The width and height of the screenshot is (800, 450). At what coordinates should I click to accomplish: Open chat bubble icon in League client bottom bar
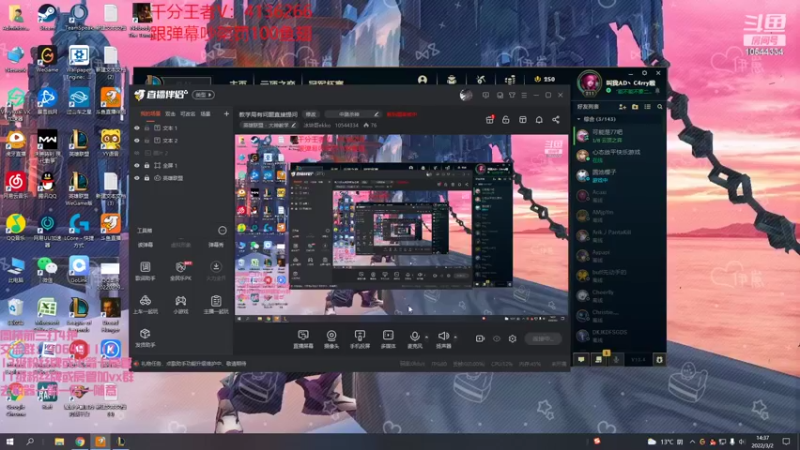[581, 360]
